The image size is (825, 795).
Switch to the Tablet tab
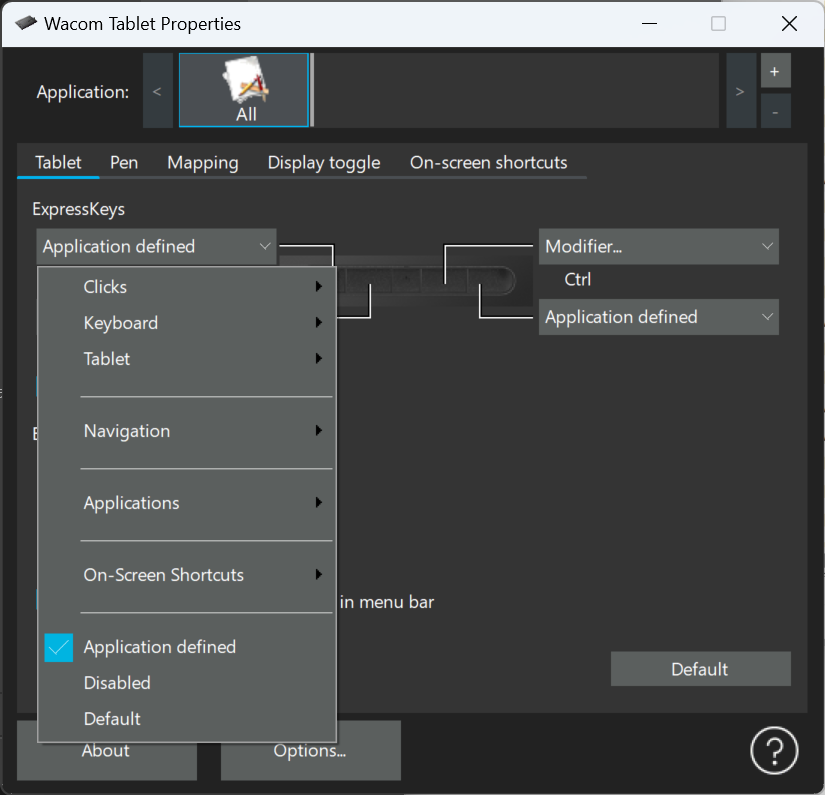pyautogui.click(x=58, y=163)
